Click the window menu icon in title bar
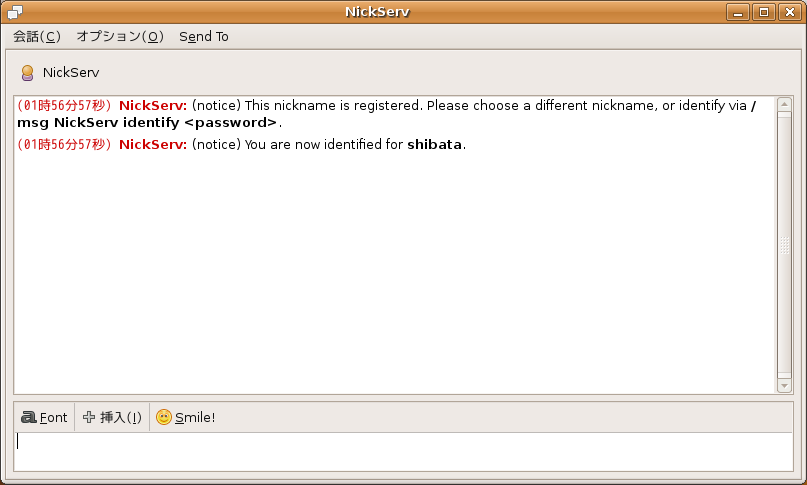807x485 pixels. 15,12
